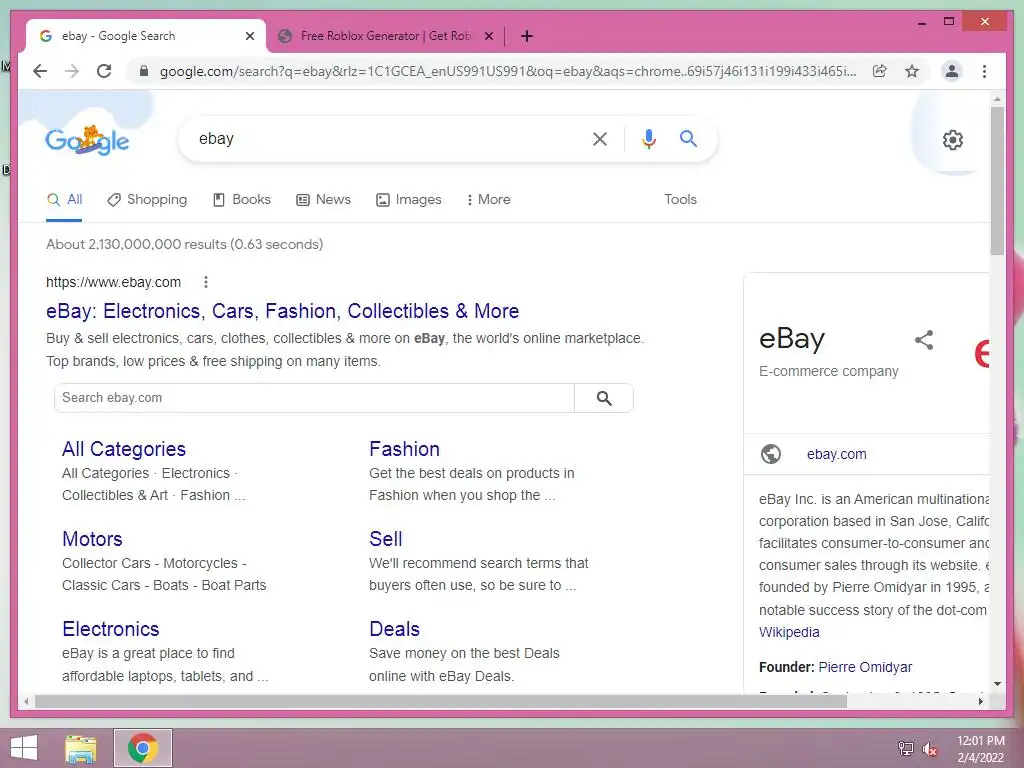
Task: Open the Wikipedia link for eBay
Action: pyautogui.click(x=789, y=632)
